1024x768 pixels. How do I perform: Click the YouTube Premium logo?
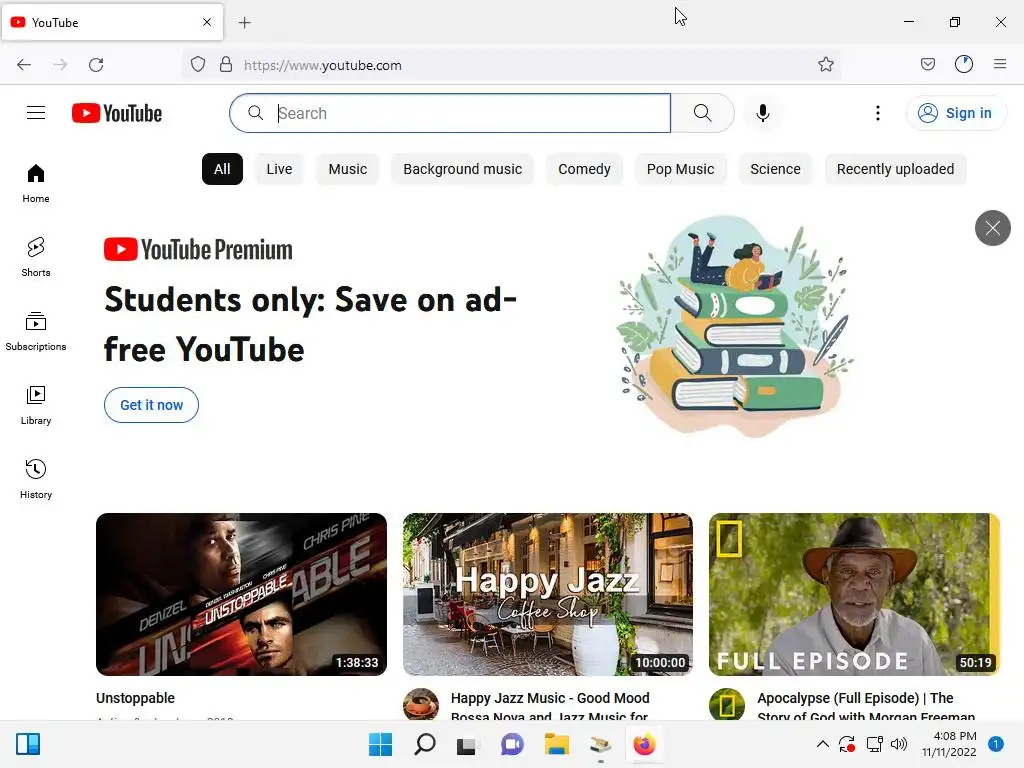click(198, 249)
